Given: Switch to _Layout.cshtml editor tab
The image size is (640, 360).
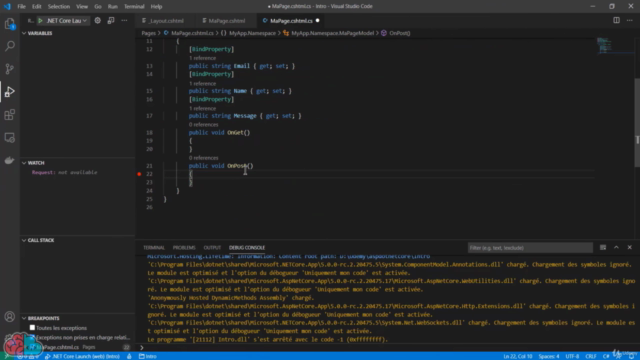Looking at the screenshot, I should coord(163,21).
